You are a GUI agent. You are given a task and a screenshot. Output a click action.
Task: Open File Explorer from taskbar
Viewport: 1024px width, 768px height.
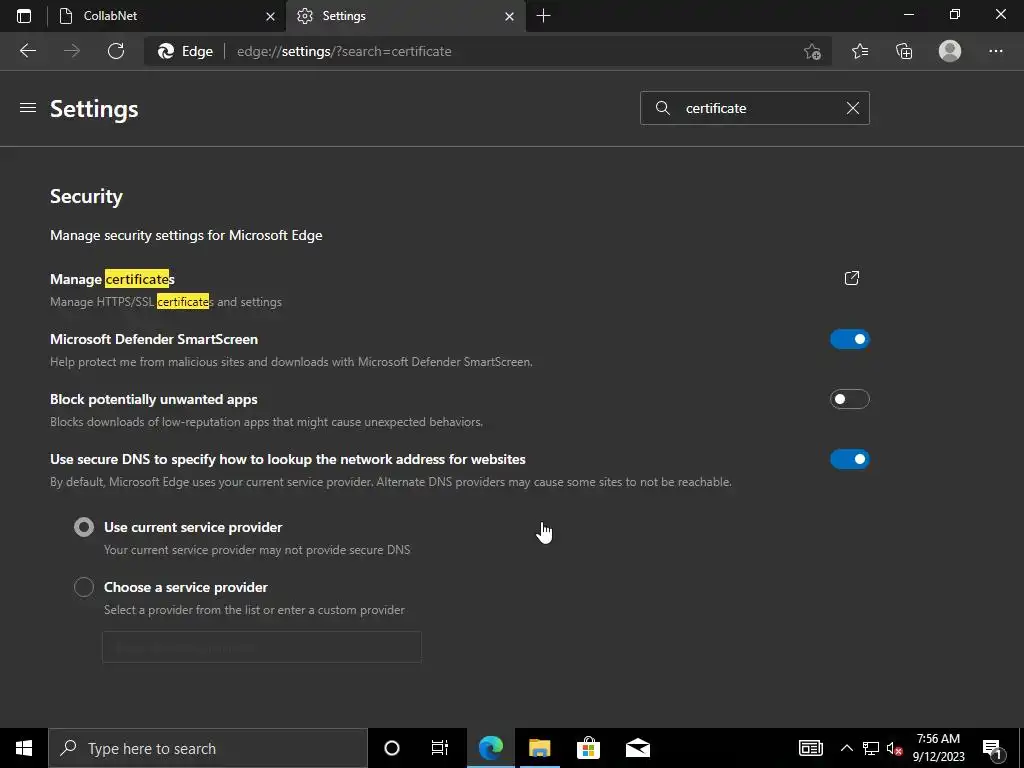[539, 748]
